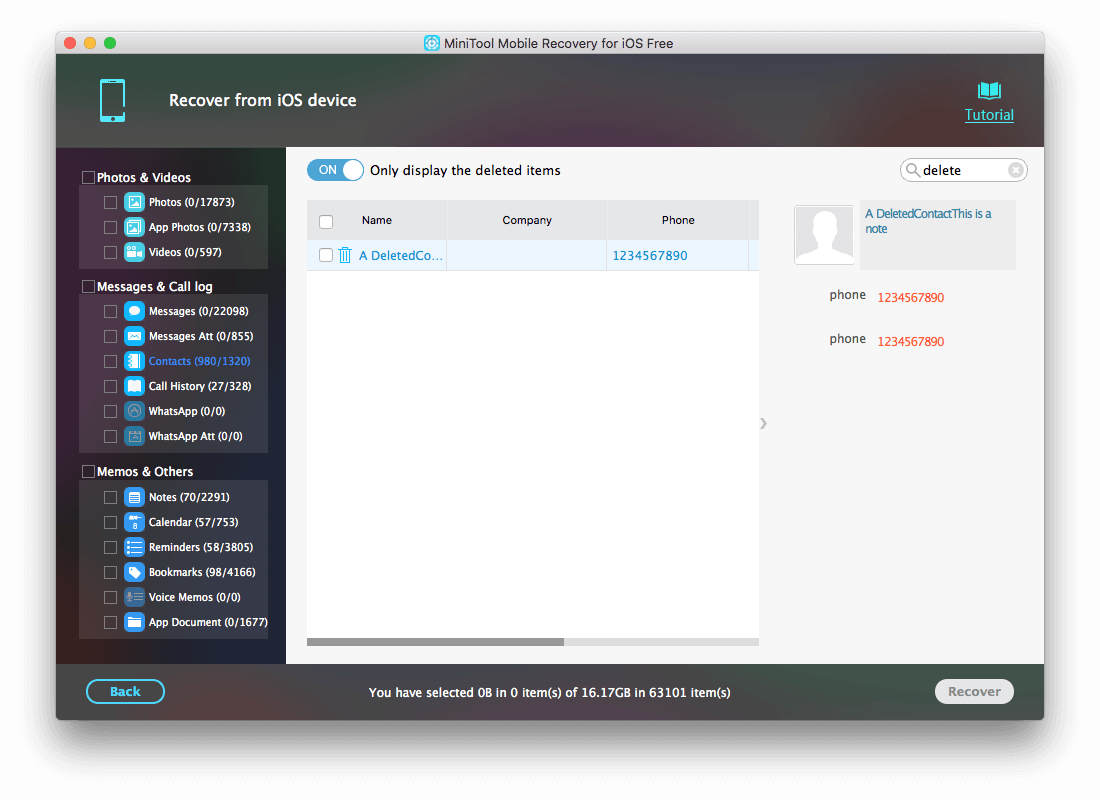Clear the search field with the X icon
The width and height of the screenshot is (1100, 800).
pyautogui.click(x=1015, y=170)
